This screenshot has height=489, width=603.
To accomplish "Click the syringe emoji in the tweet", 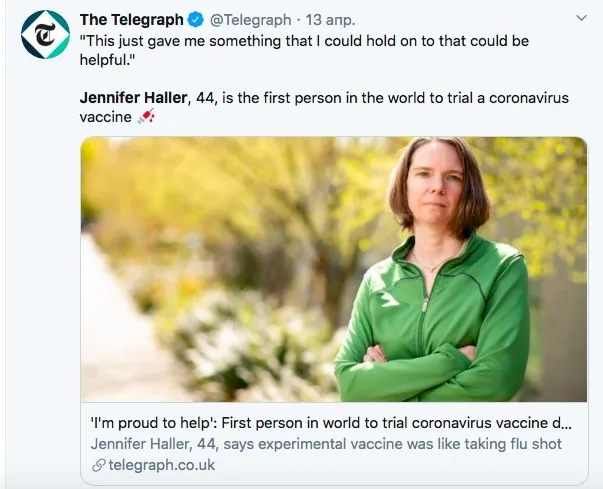I will click(146, 117).
